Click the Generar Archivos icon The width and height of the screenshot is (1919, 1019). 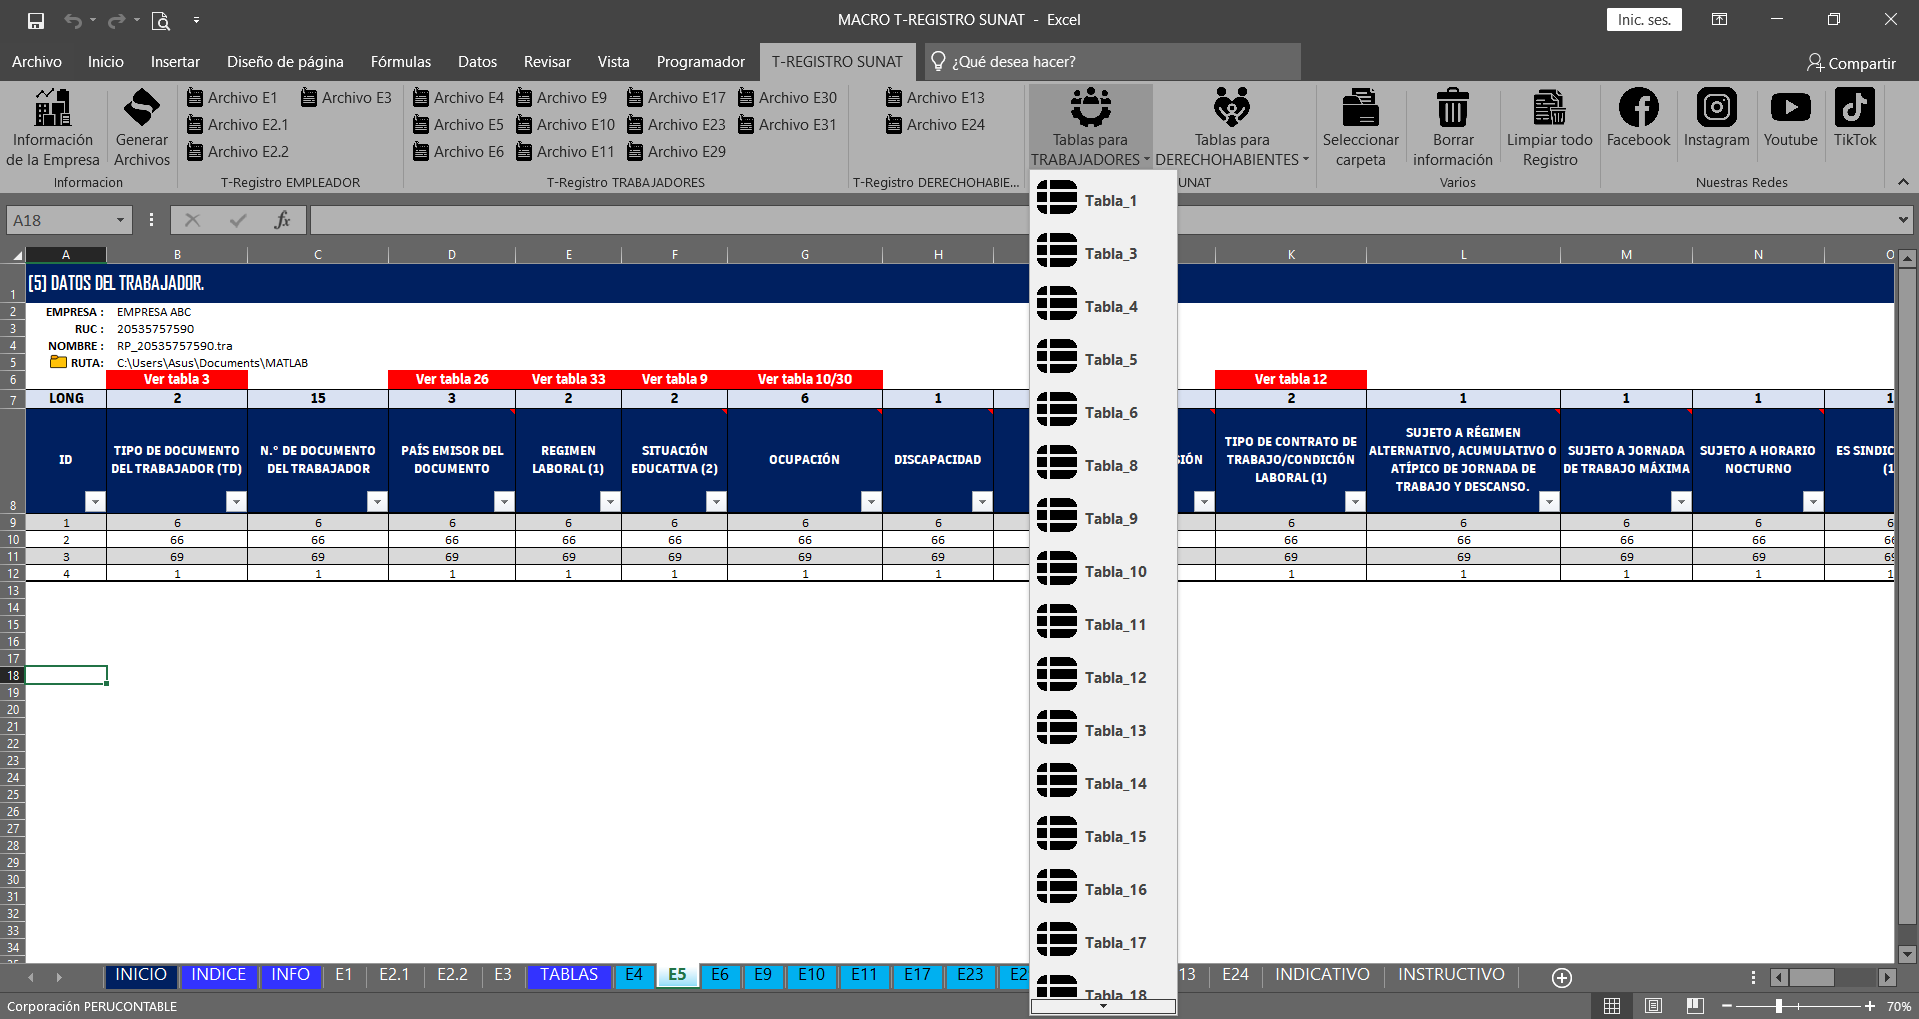(141, 108)
